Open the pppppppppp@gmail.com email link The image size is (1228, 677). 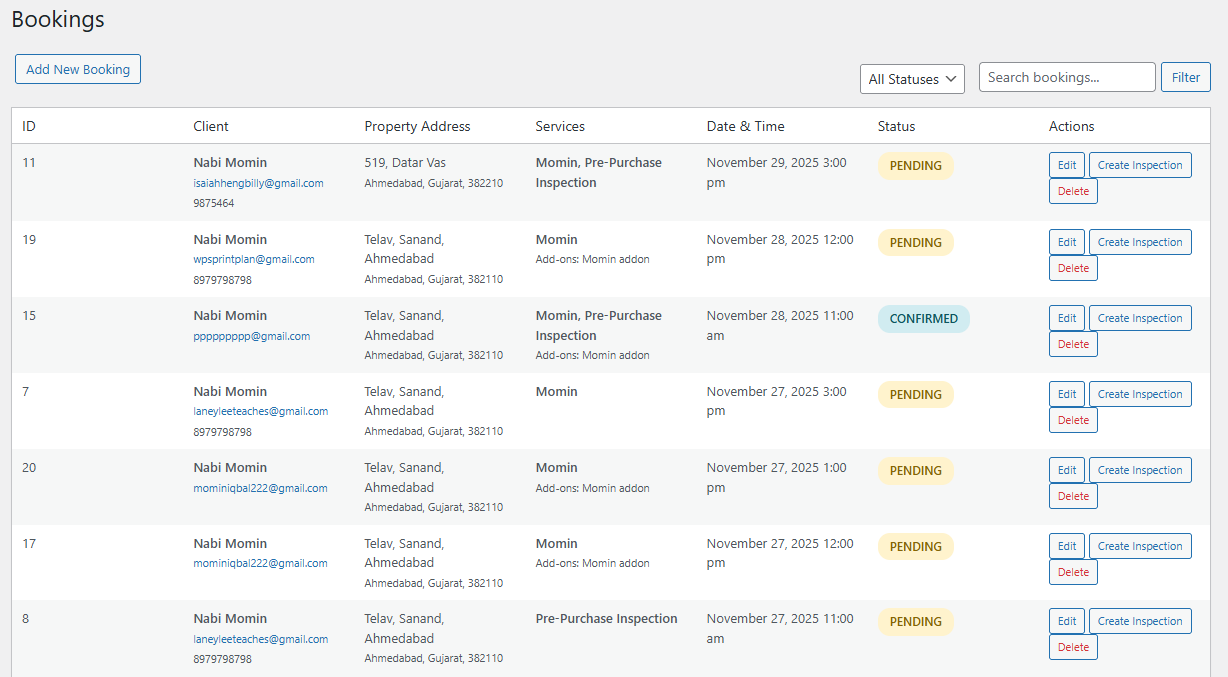click(251, 336)
